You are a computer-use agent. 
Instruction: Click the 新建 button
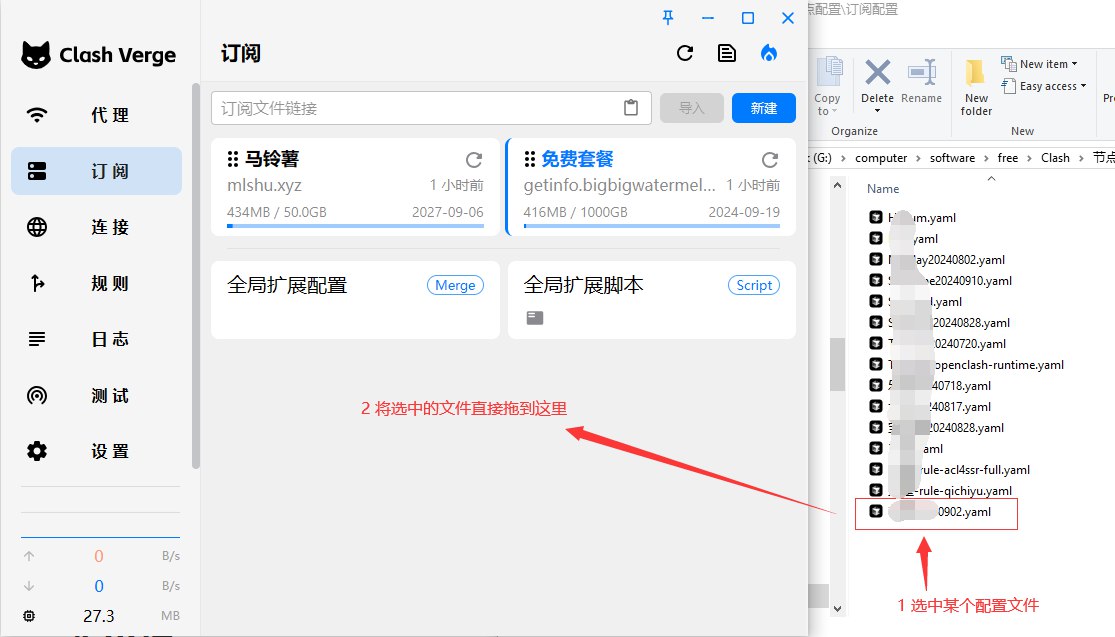click(x=763, y=108)
